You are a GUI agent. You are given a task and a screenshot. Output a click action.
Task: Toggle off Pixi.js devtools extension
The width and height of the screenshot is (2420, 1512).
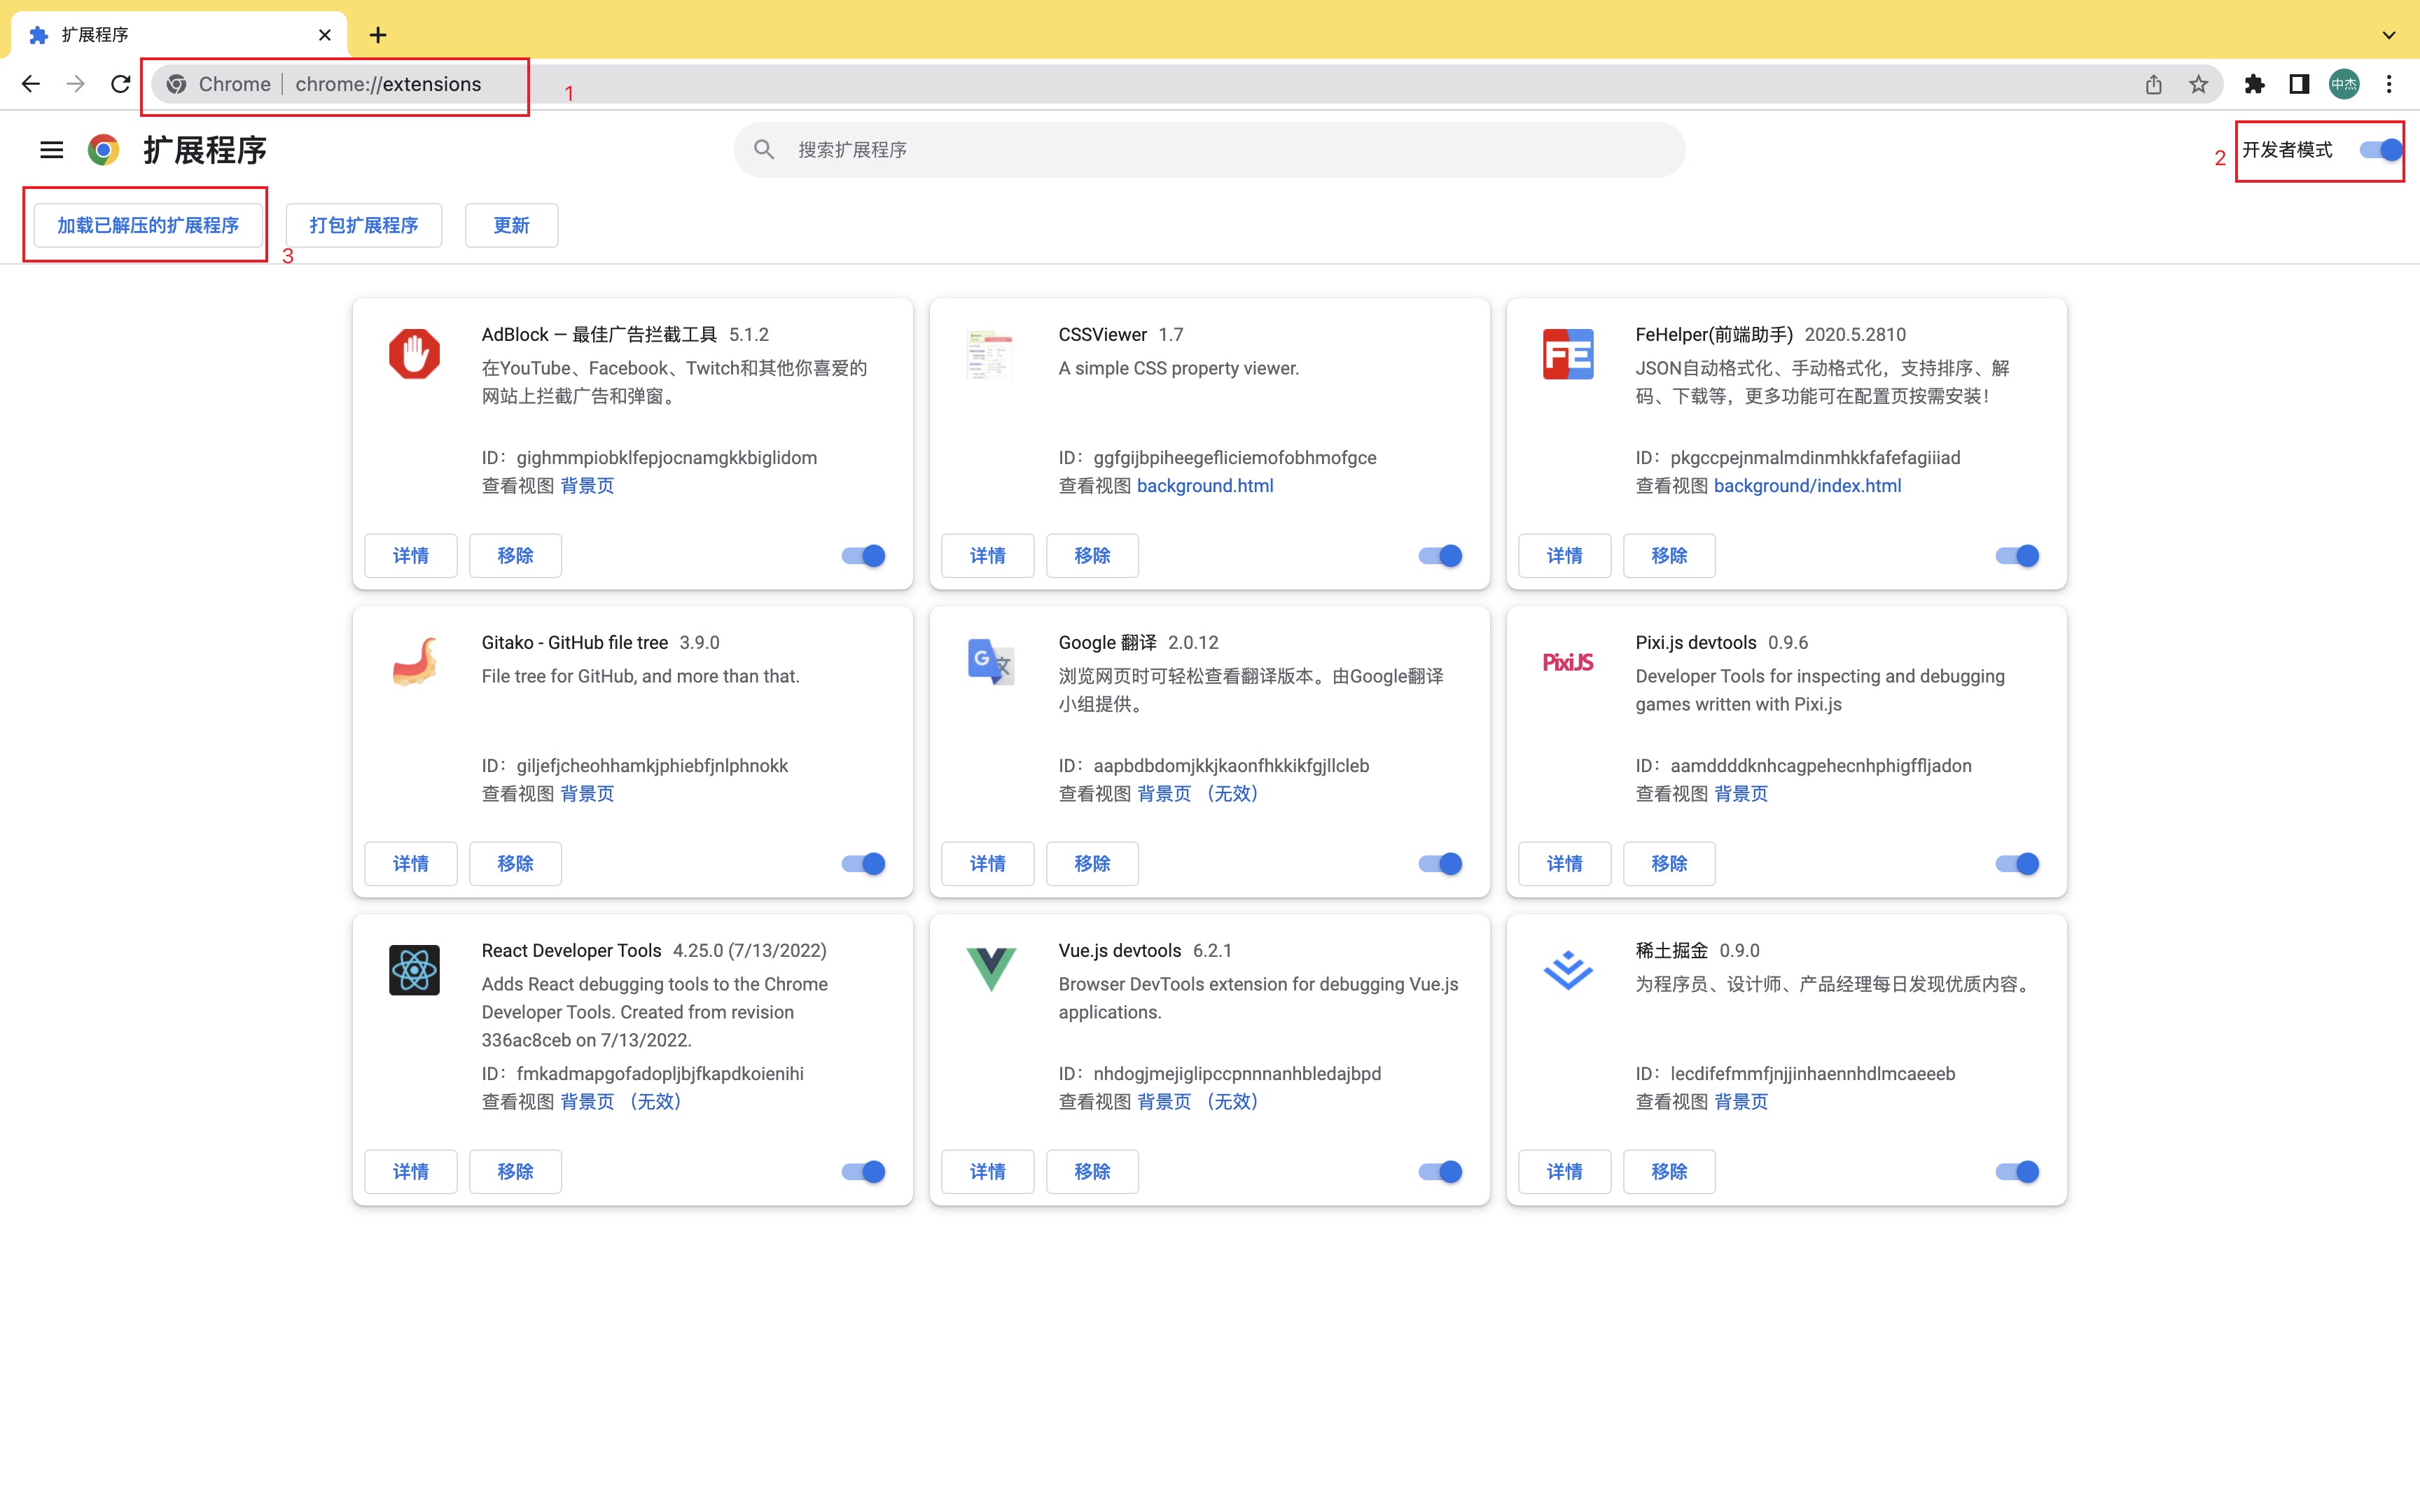click(2017, 864)
